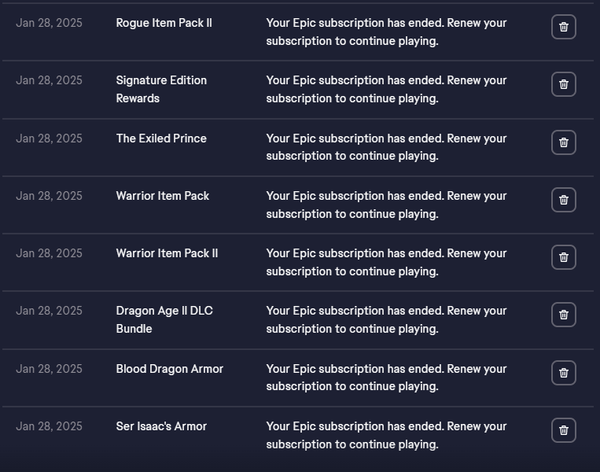Click the Blood Dragon Armor title
Screen dimensions: 600x472
tap(169, 369)
